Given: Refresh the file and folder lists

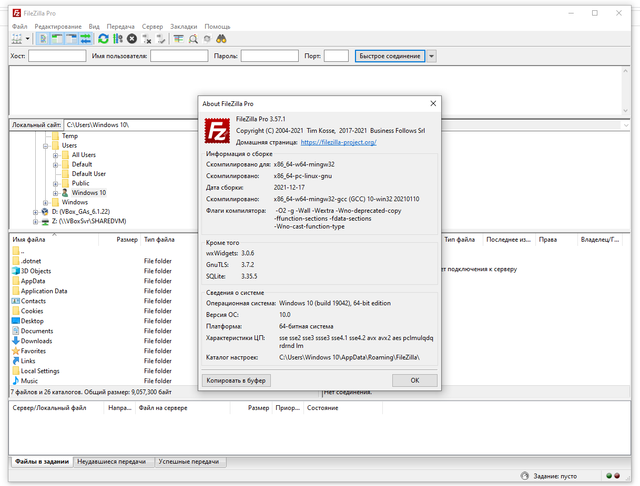Looking at the screenshot, I should [103, 39].
